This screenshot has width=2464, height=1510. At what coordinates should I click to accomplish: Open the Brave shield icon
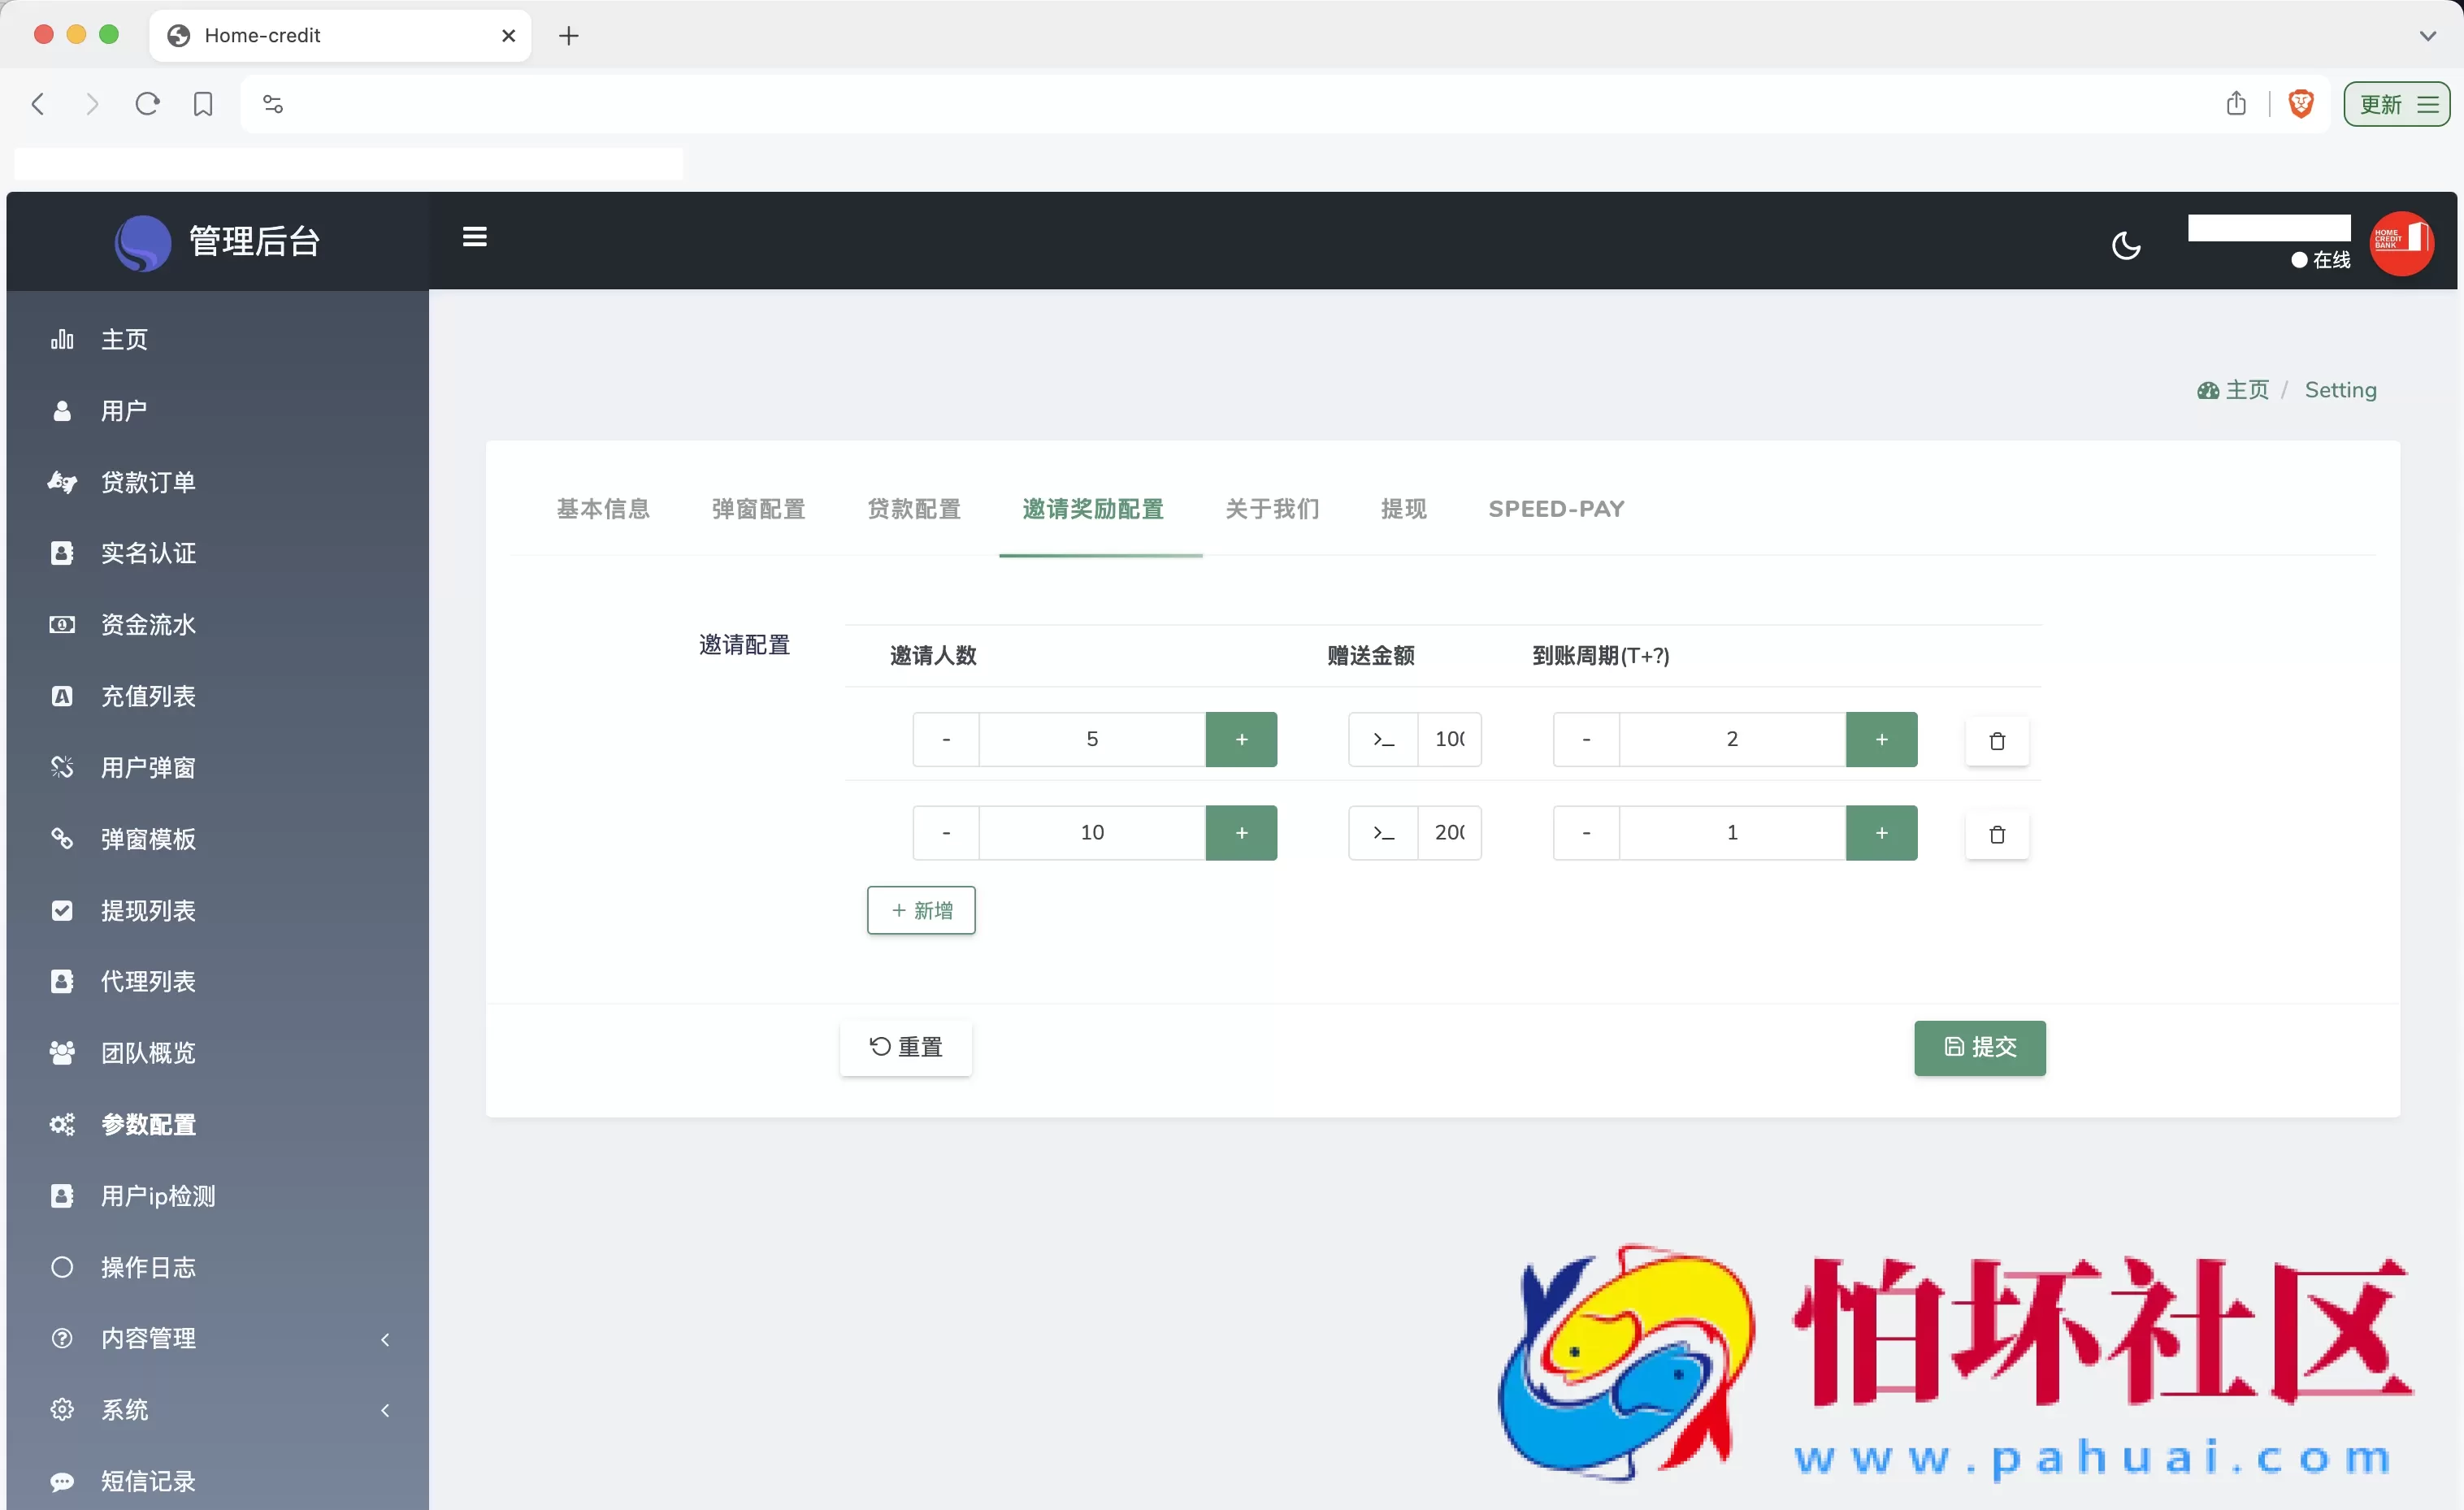point(2300,103)
